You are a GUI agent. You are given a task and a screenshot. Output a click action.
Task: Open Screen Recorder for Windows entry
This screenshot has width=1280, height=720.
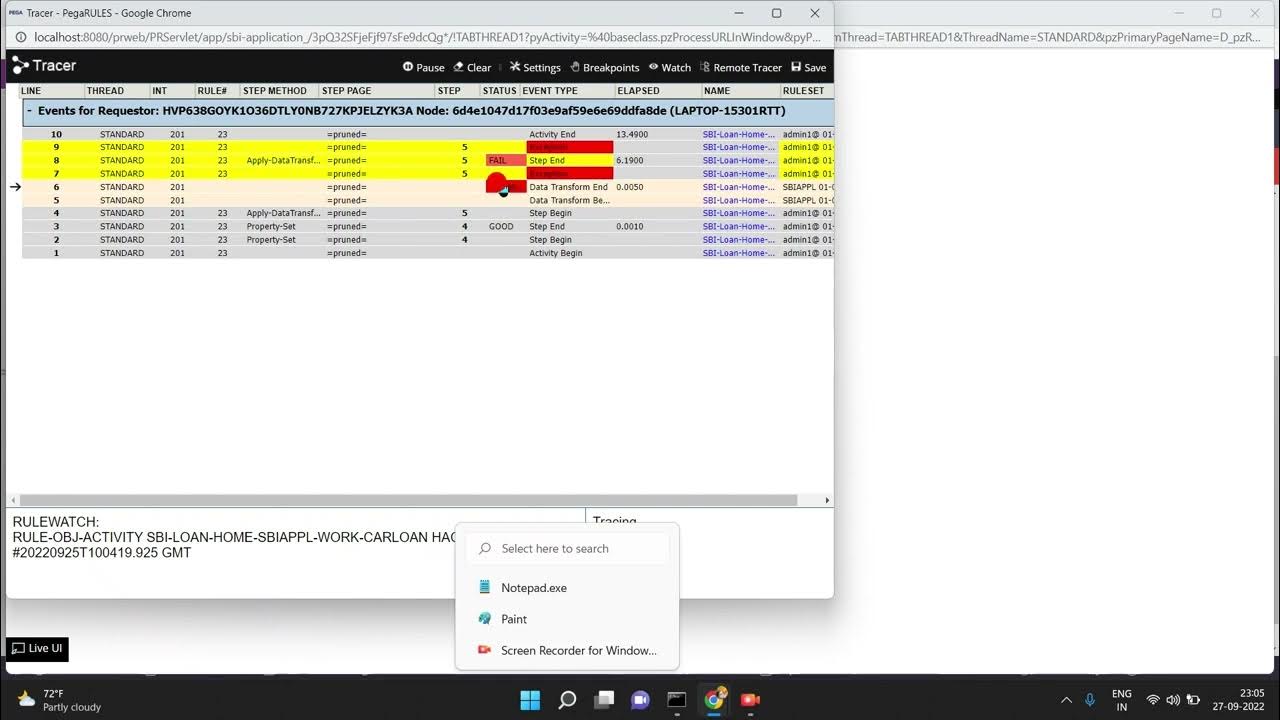(567, 650)
